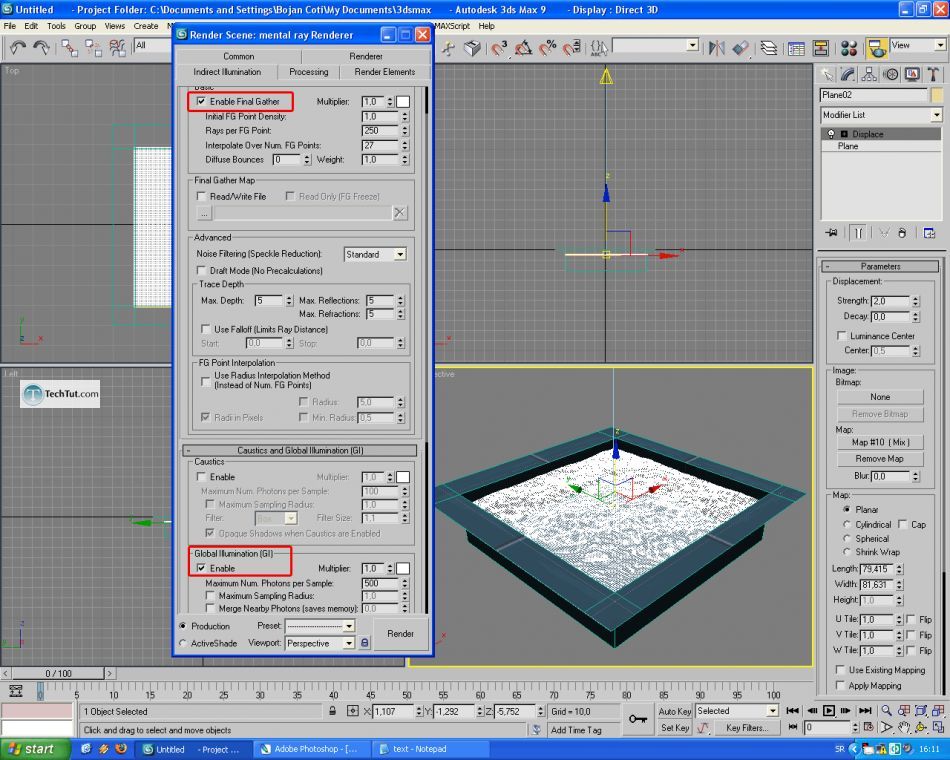Viewport: 950px width, 760px height.
Task: Switch to the Common tab
Action: [x=239, y=56]
